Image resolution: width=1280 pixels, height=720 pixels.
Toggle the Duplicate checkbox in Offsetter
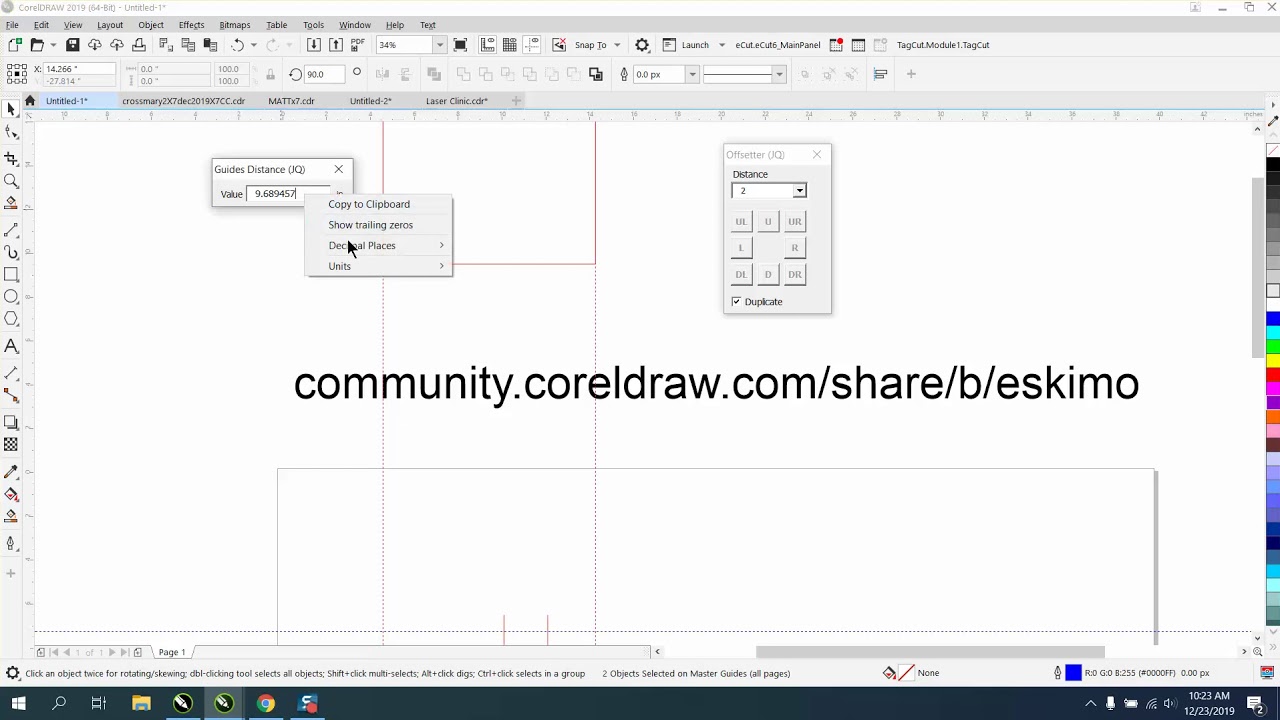coord(737,301)
